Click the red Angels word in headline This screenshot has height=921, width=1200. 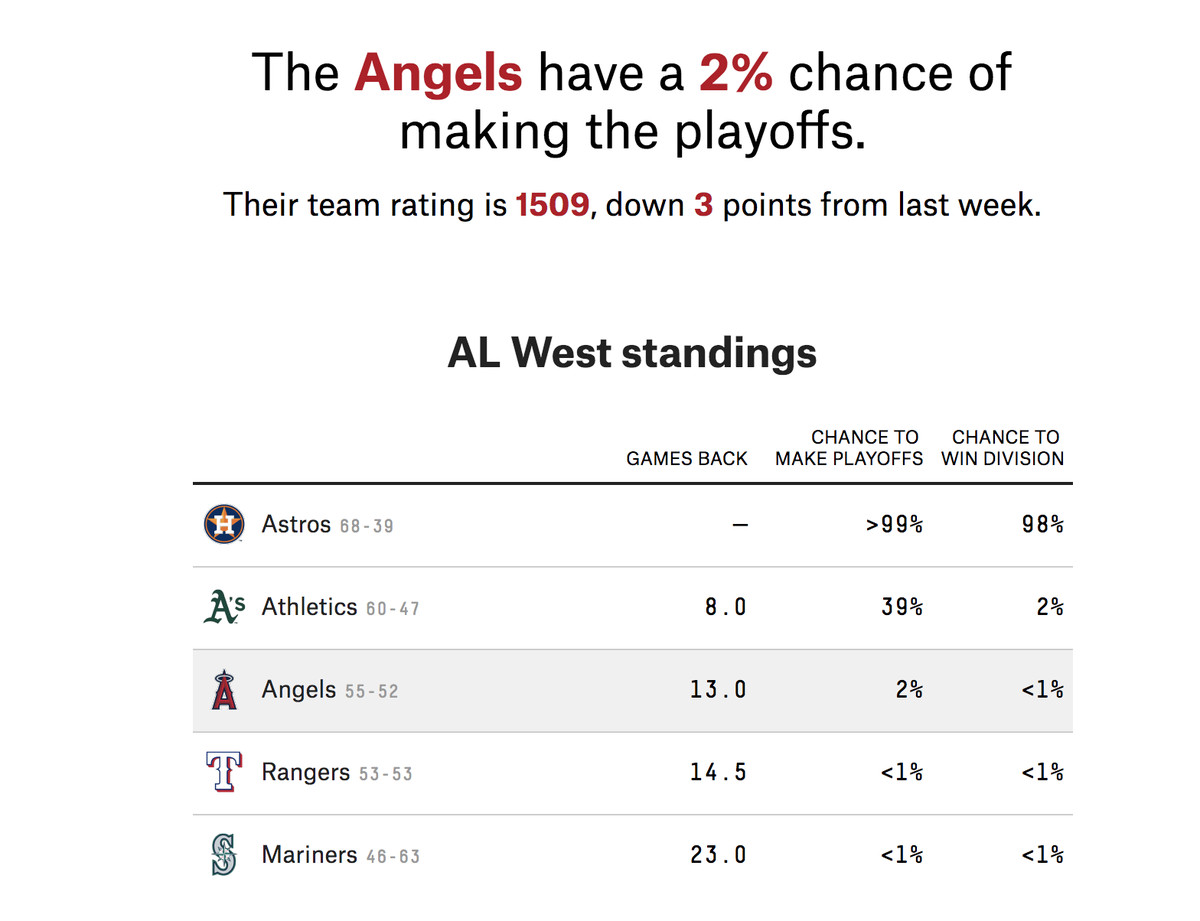pos(438,73)
